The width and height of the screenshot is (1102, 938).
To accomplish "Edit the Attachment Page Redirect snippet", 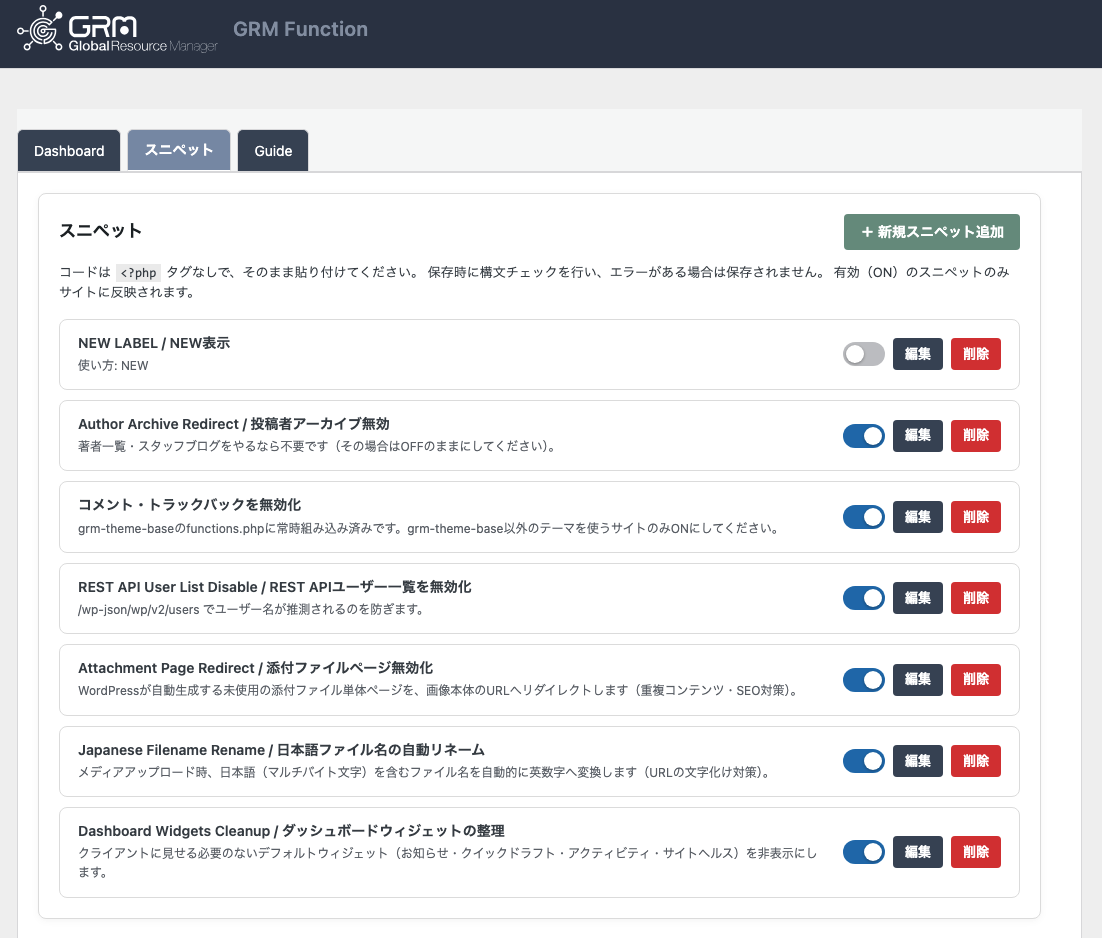I will tap(918, 679).
